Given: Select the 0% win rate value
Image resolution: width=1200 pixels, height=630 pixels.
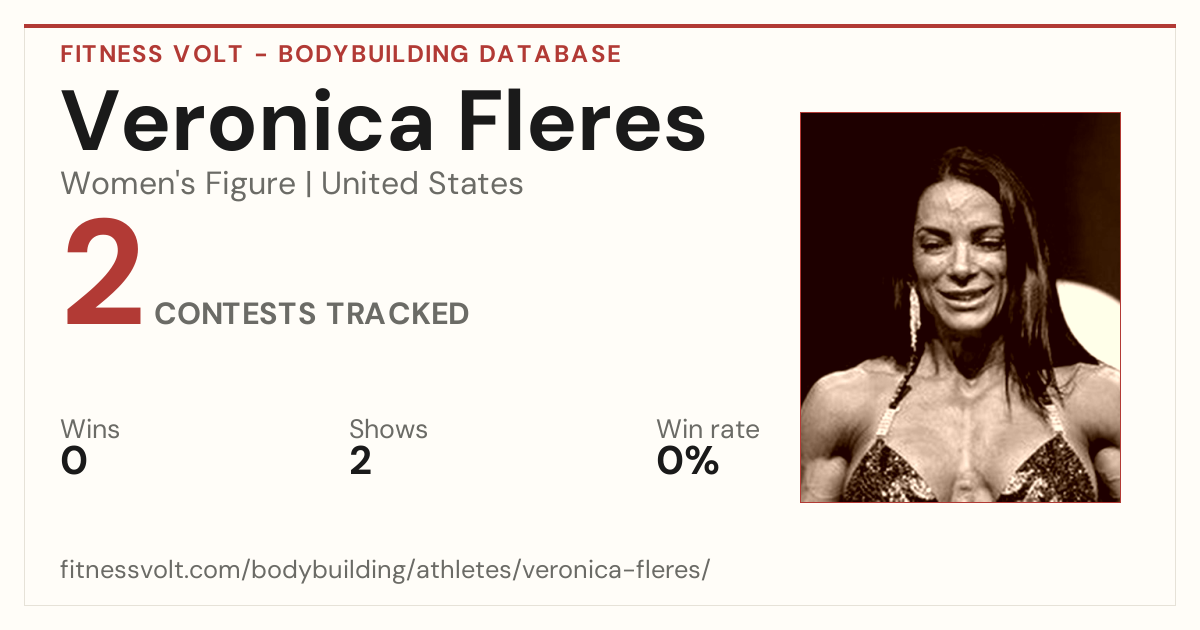Looking at the screenshot, I should click(688, 461).
